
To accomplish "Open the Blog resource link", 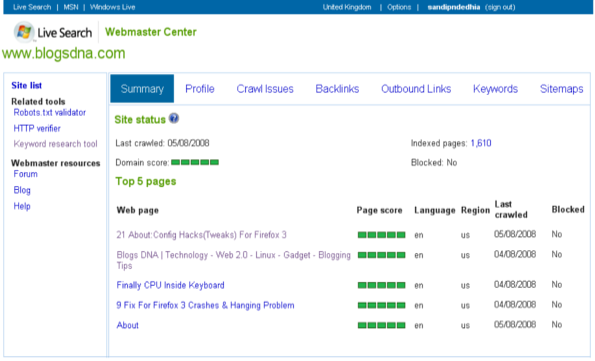I will tap(22, 190).
